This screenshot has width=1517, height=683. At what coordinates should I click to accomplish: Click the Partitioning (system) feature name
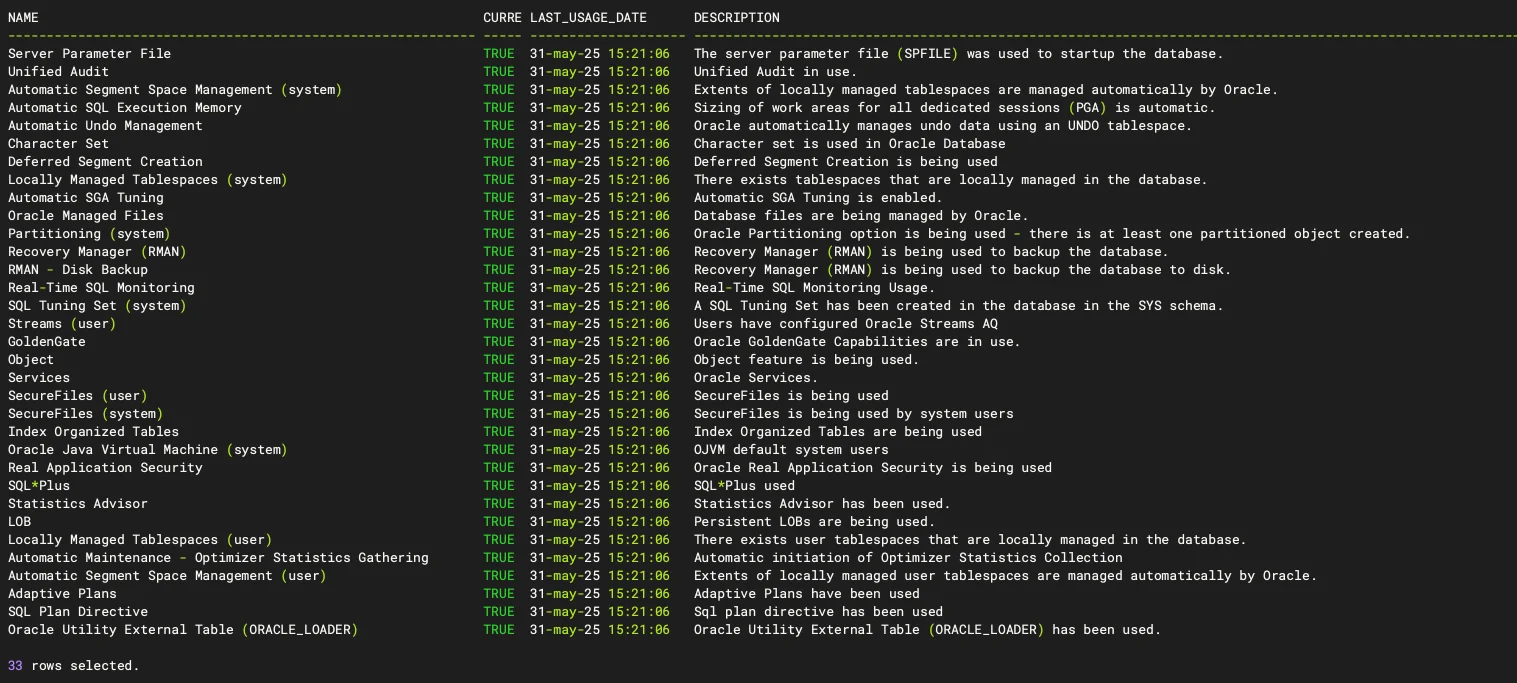click(89, 234)
